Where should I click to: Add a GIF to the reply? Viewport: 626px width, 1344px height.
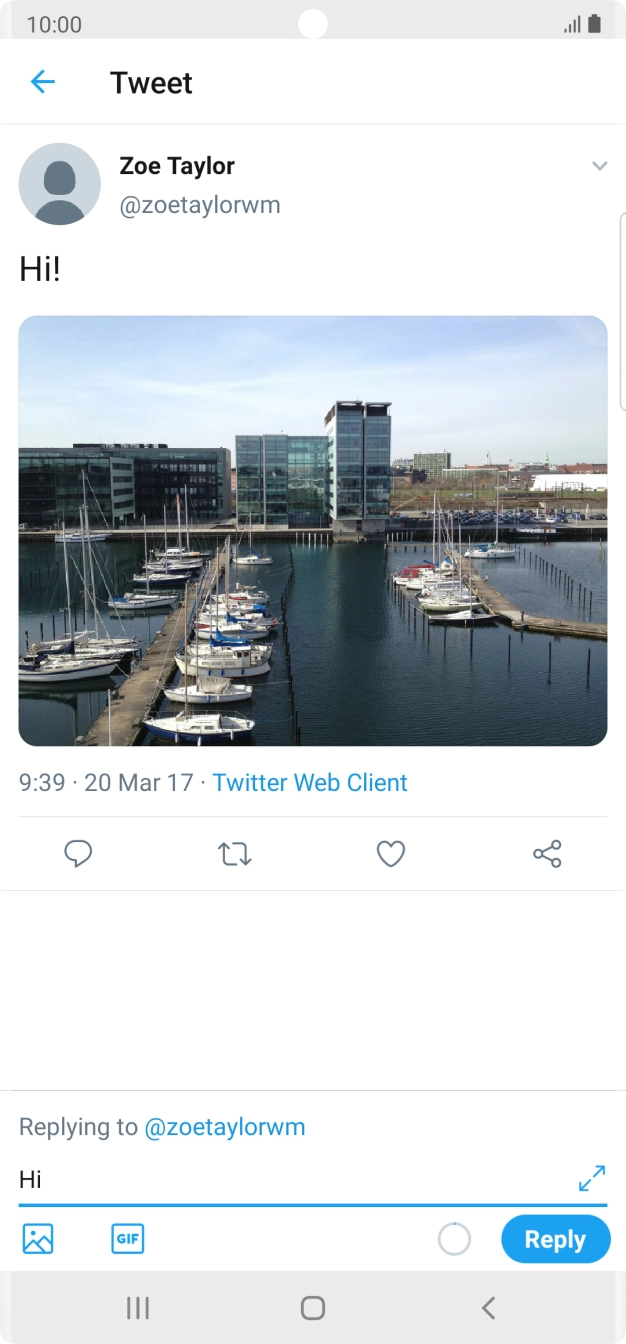click(x=128, y=1239)
